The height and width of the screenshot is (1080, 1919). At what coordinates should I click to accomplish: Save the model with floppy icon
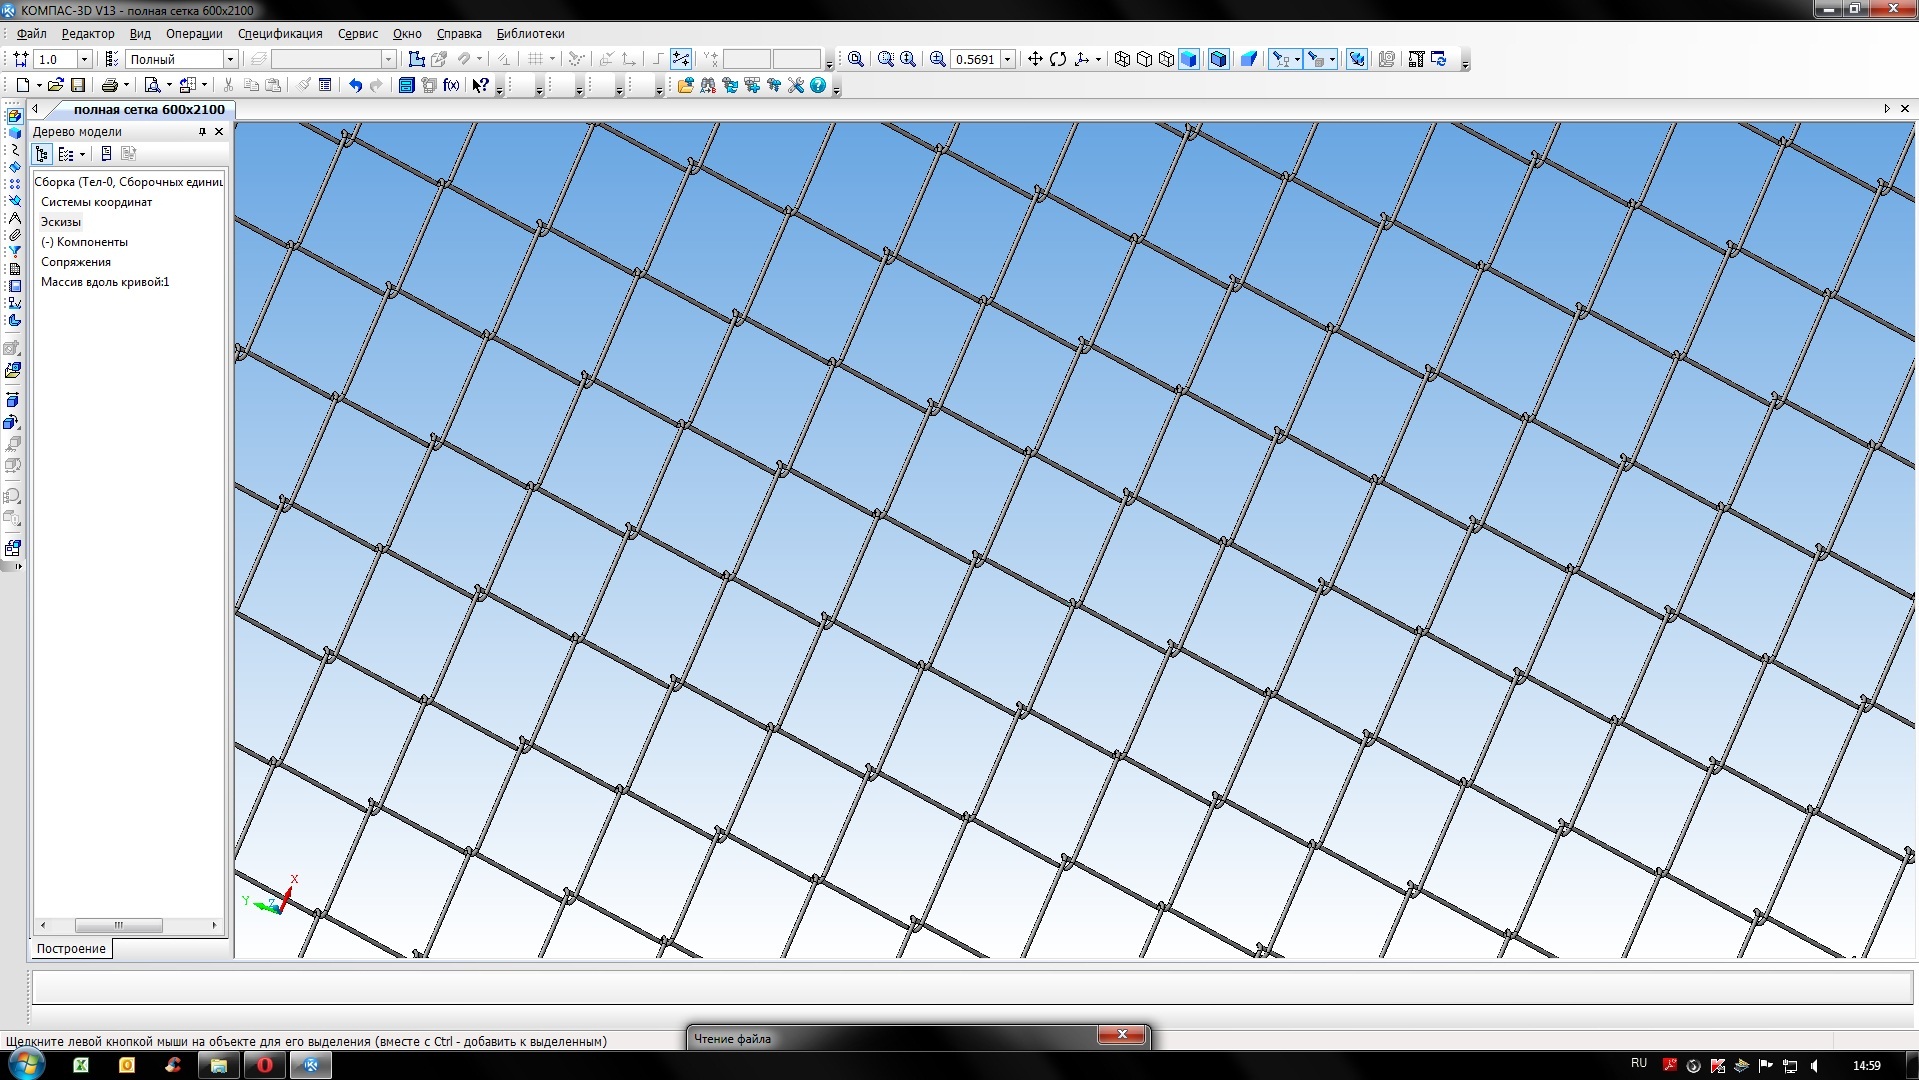pos(78,86)
